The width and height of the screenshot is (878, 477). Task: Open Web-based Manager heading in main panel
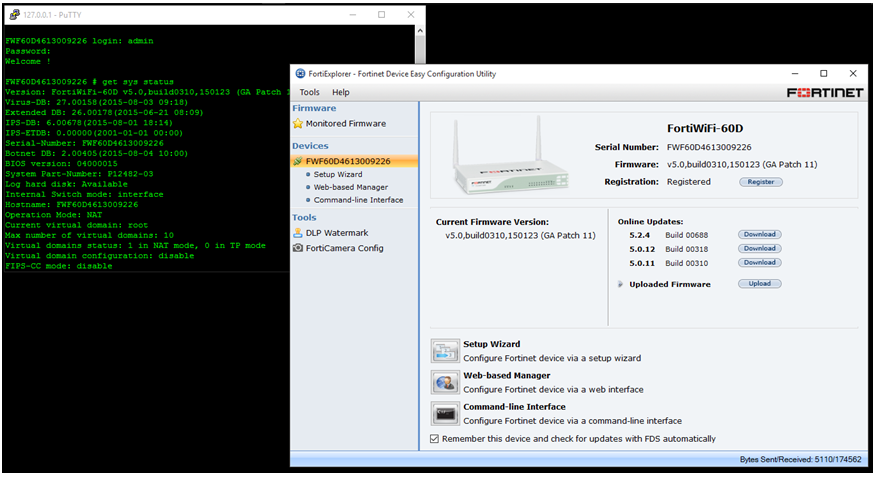pyautogui.click(x=507, y=376)
